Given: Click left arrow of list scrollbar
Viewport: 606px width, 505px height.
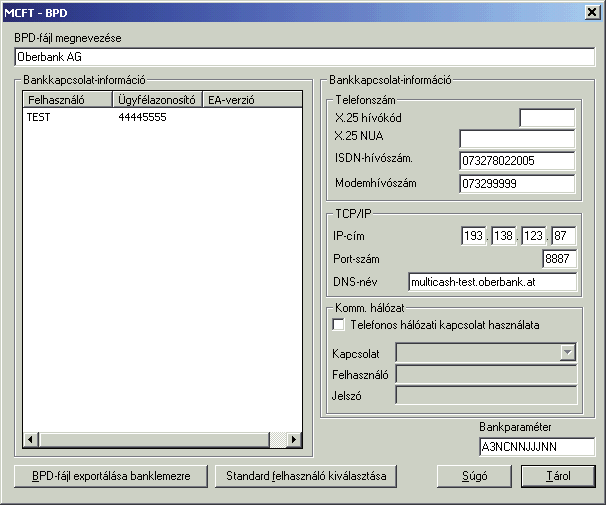Looking at the screenshot, I should [x=31, y=440].
